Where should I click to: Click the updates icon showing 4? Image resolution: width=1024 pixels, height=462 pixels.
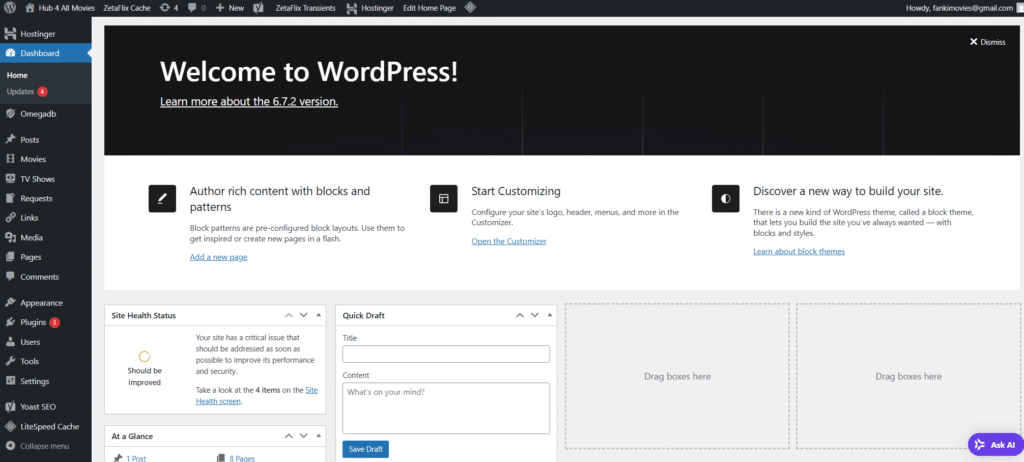point(168,8)
